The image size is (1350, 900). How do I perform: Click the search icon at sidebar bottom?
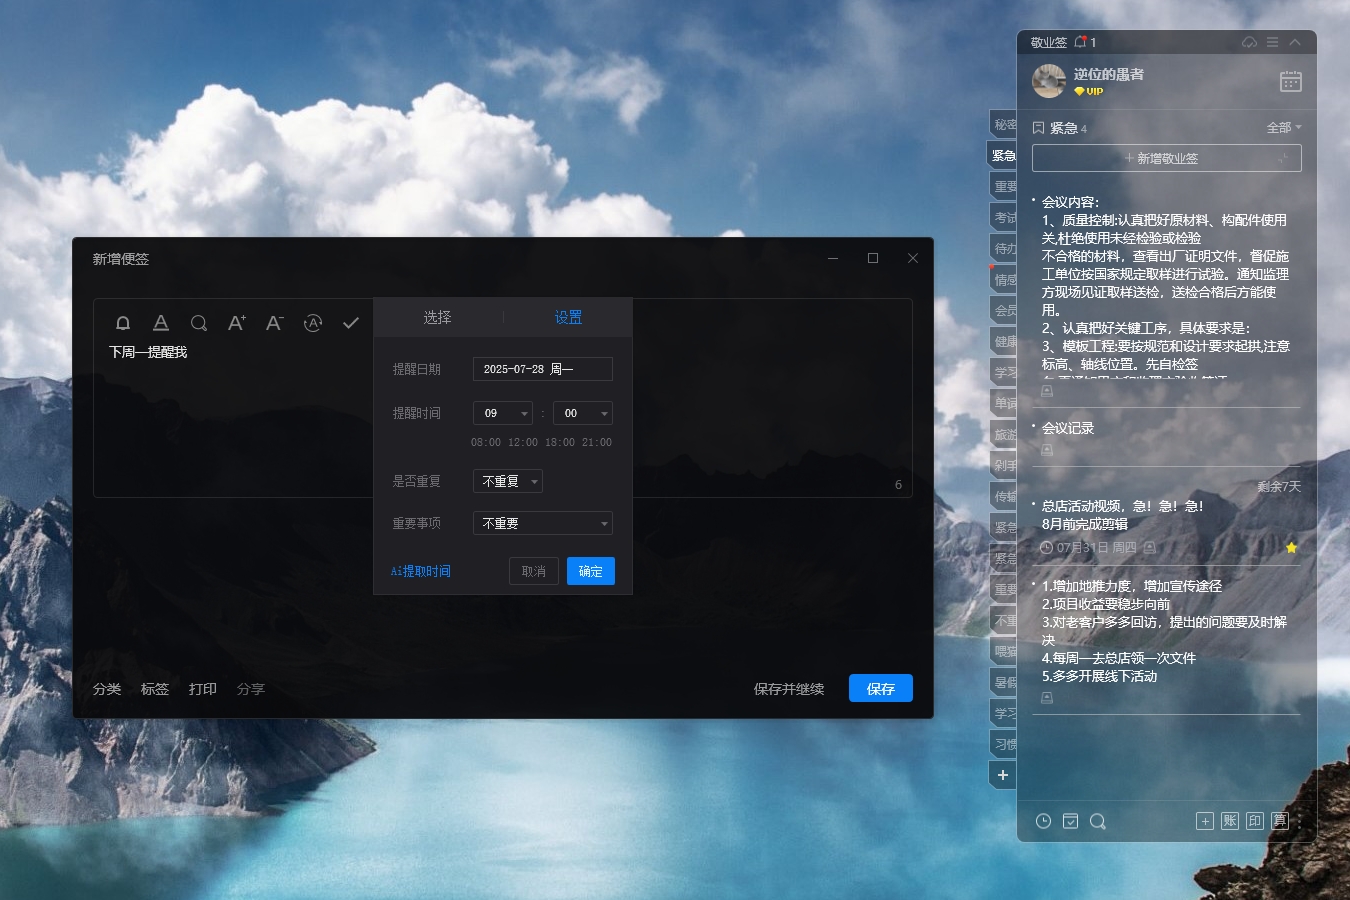(1097, 821)
